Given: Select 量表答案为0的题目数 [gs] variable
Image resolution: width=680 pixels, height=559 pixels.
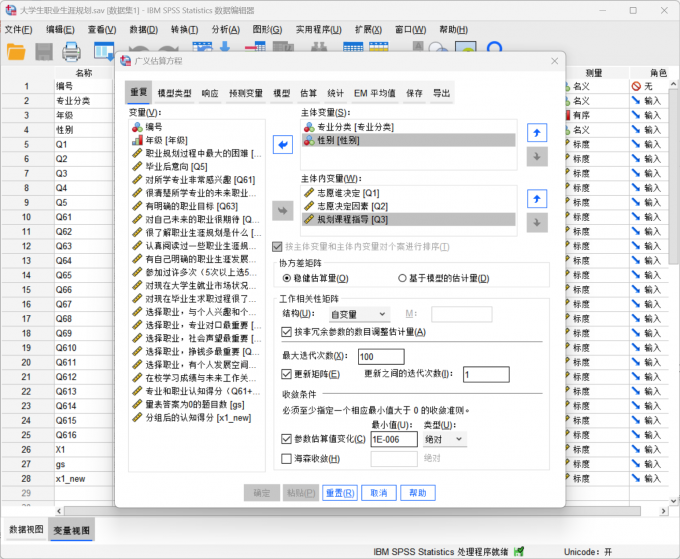Looking at the screenshot, I should tap(197, 404).
